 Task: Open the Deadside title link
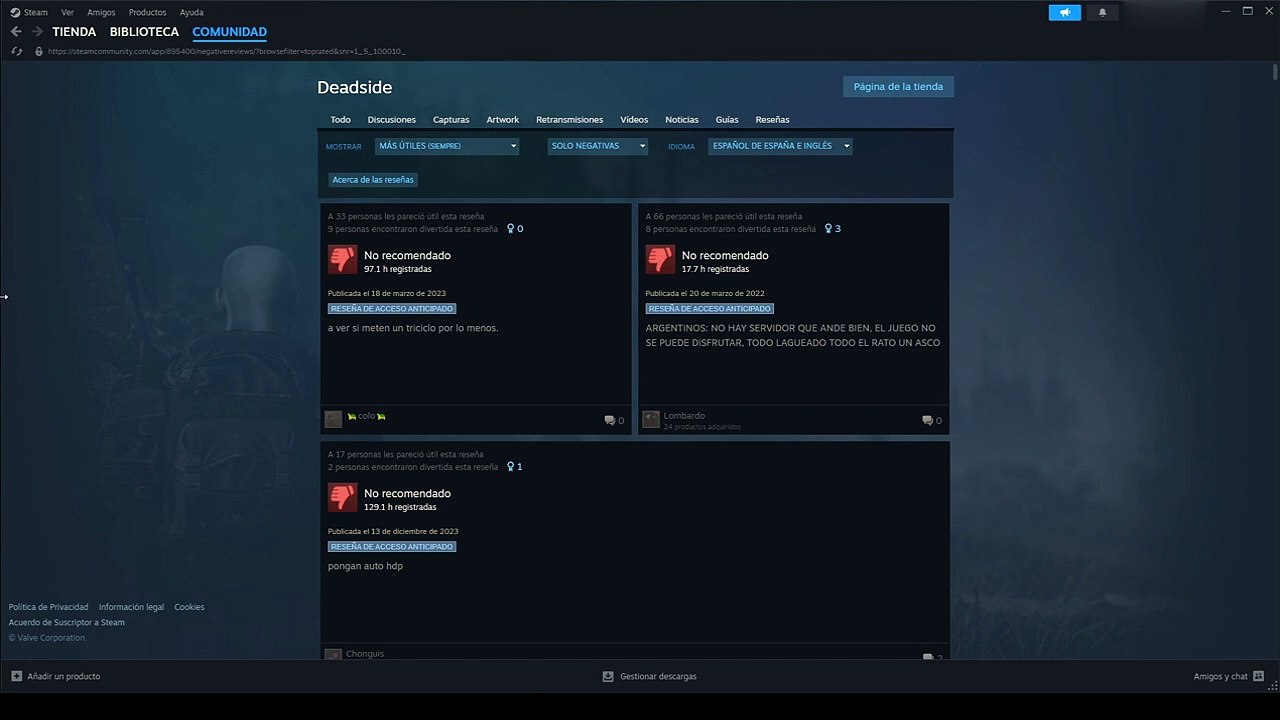pyautogui.click(x=354, y=87)
